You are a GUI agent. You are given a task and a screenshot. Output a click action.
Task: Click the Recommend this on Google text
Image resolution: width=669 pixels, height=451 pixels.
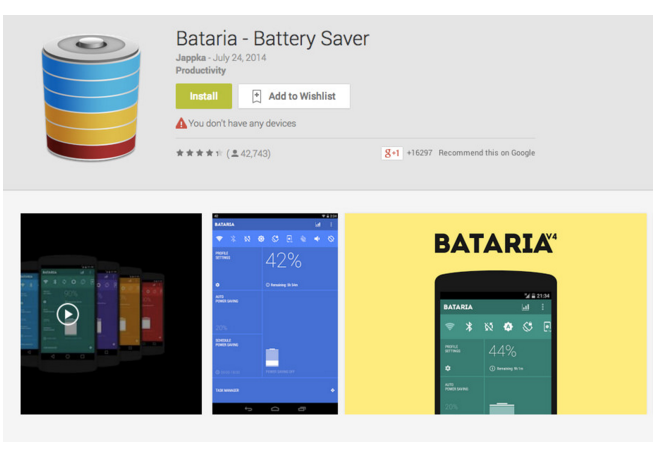point(486,153)
